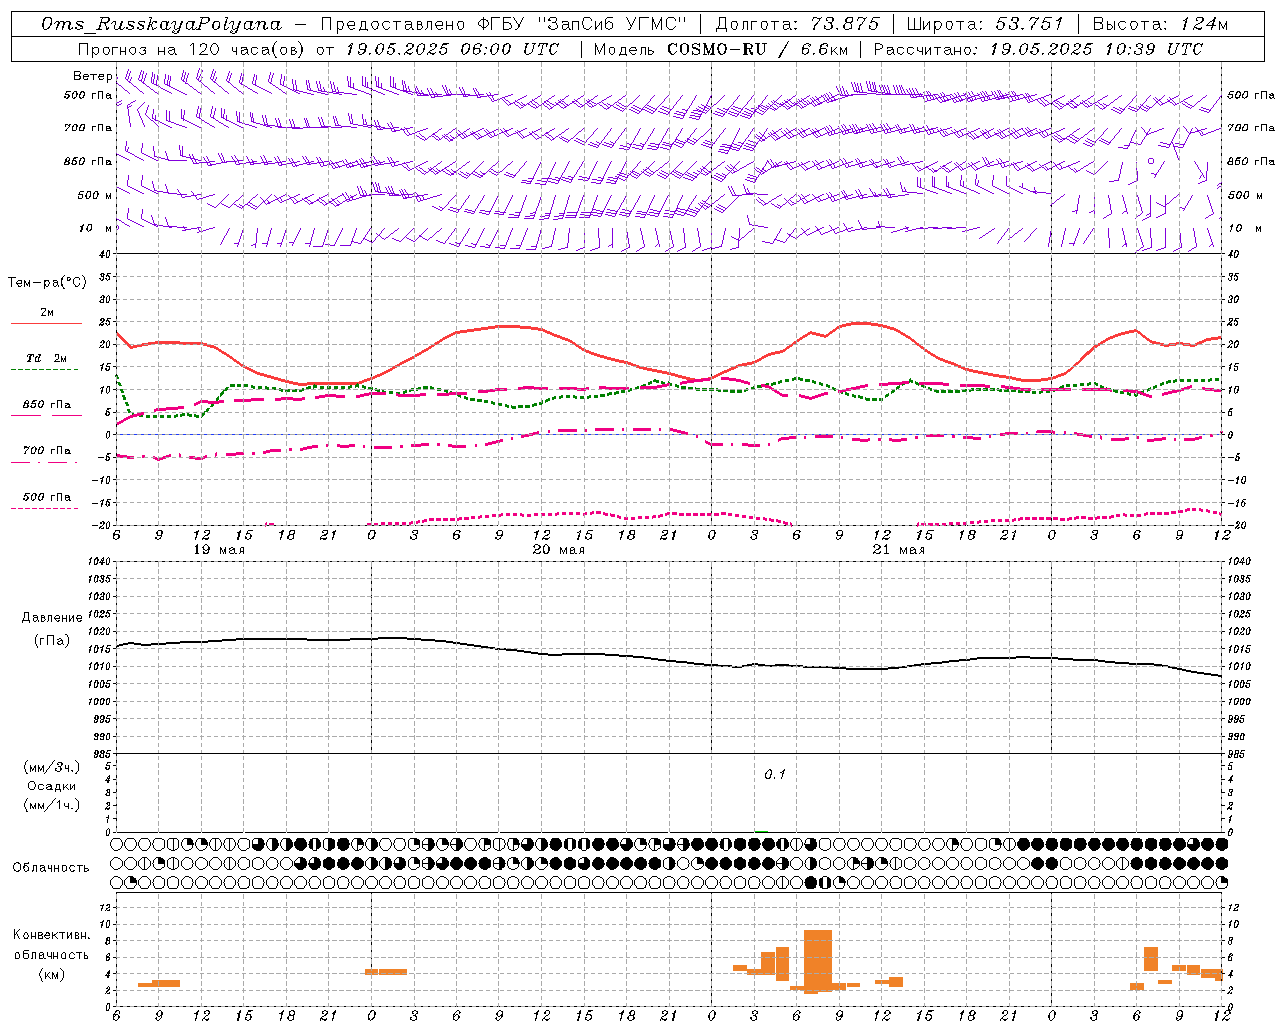
Task: Click the Давление pressure panel label
Action: click(51, 618)
